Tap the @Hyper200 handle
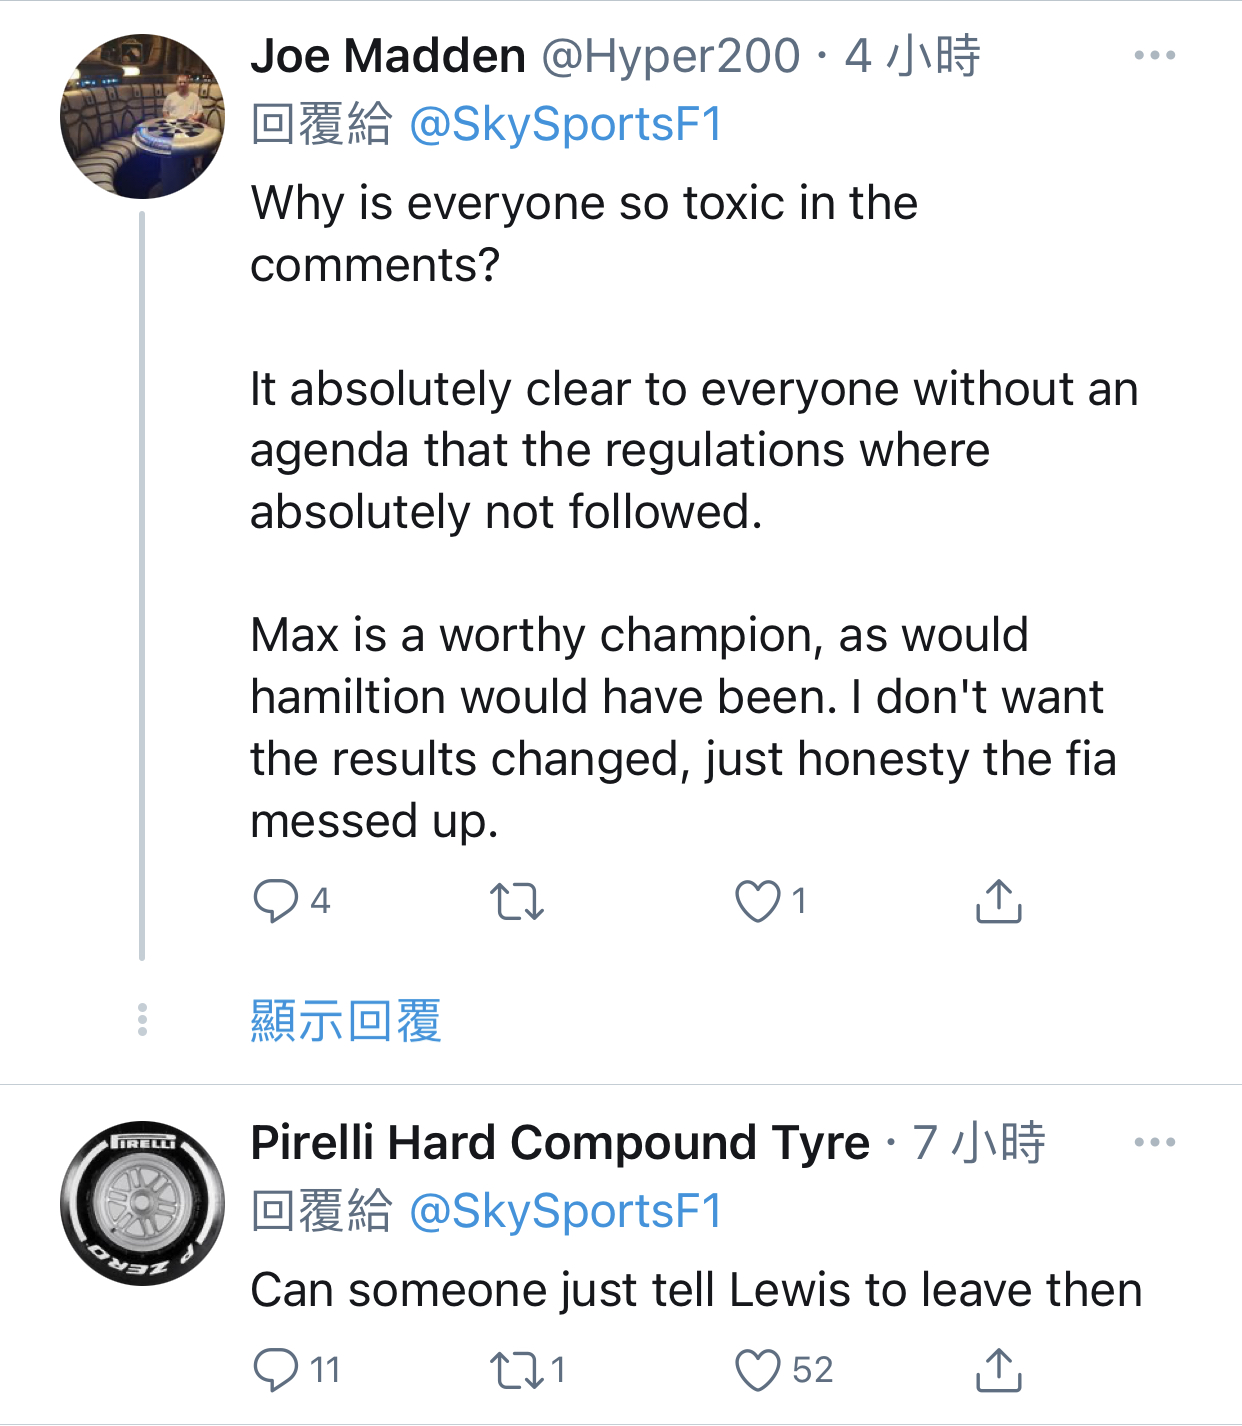This screenshot has width=1242, height=1426. pos(670,56)
